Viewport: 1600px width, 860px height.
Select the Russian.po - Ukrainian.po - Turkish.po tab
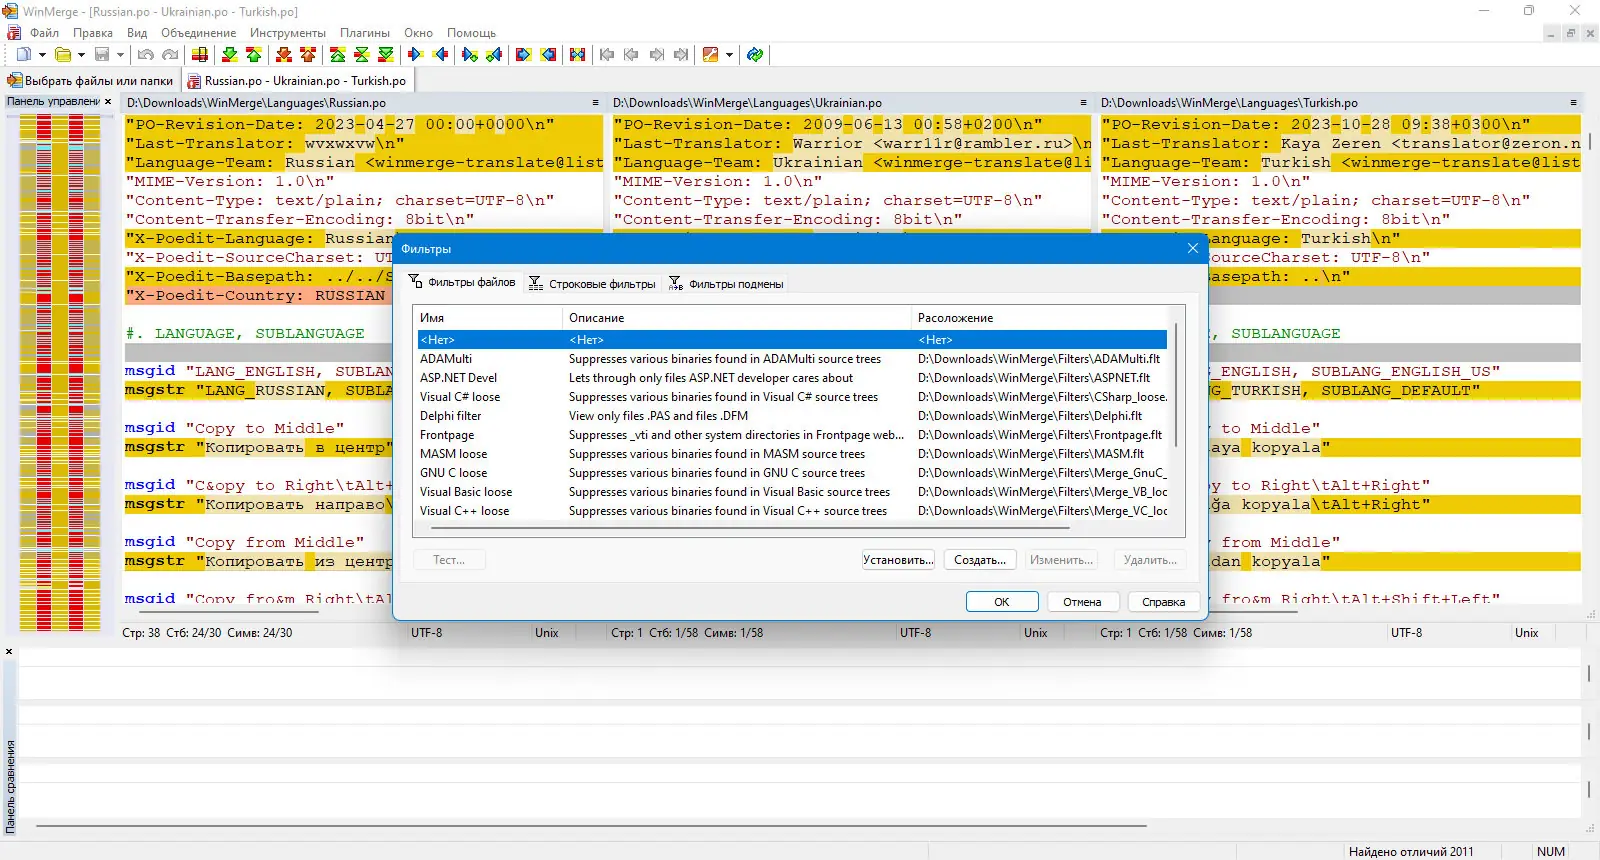pos(297,81)
